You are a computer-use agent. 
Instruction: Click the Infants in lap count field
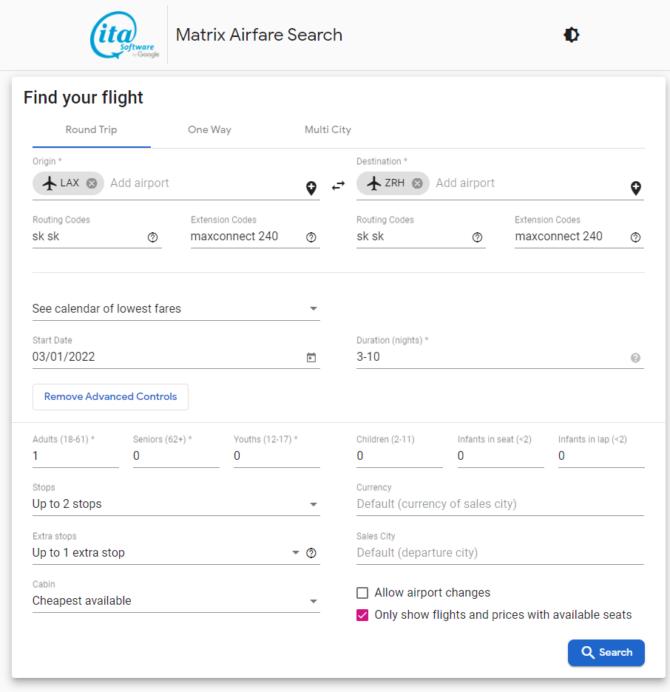(601, 456)
